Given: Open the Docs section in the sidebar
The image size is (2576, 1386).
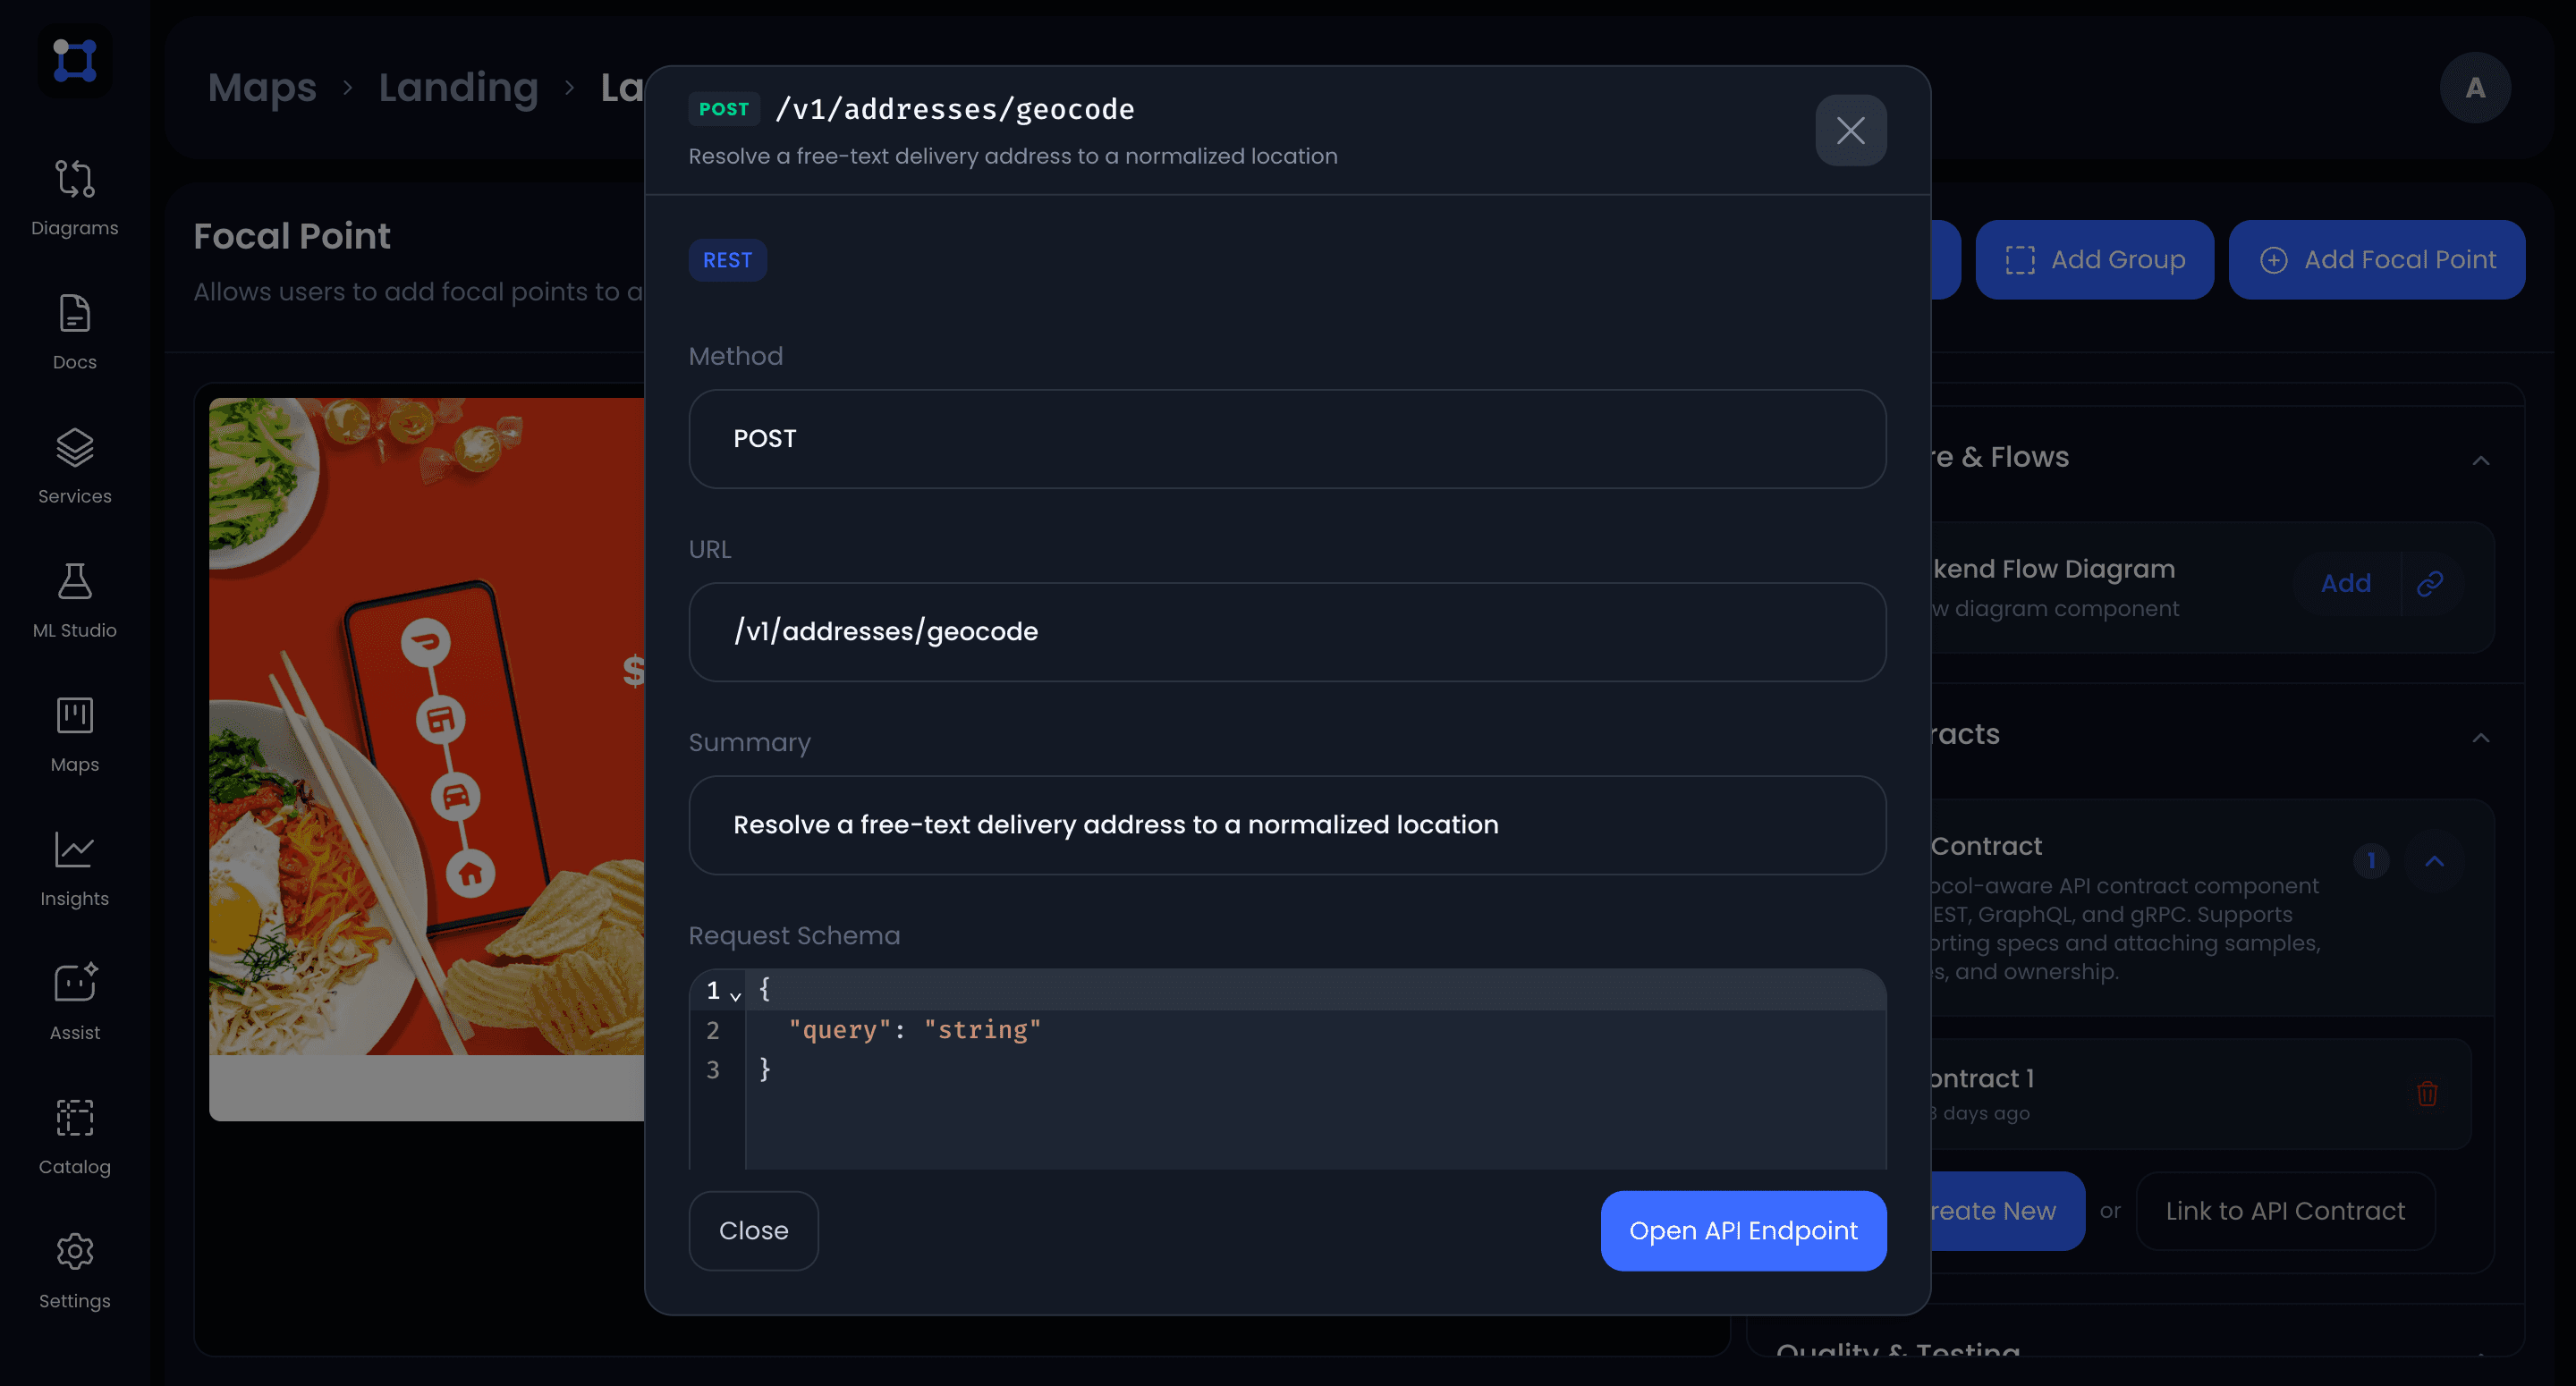Looking at the screenshot, I should click(75, 331).
